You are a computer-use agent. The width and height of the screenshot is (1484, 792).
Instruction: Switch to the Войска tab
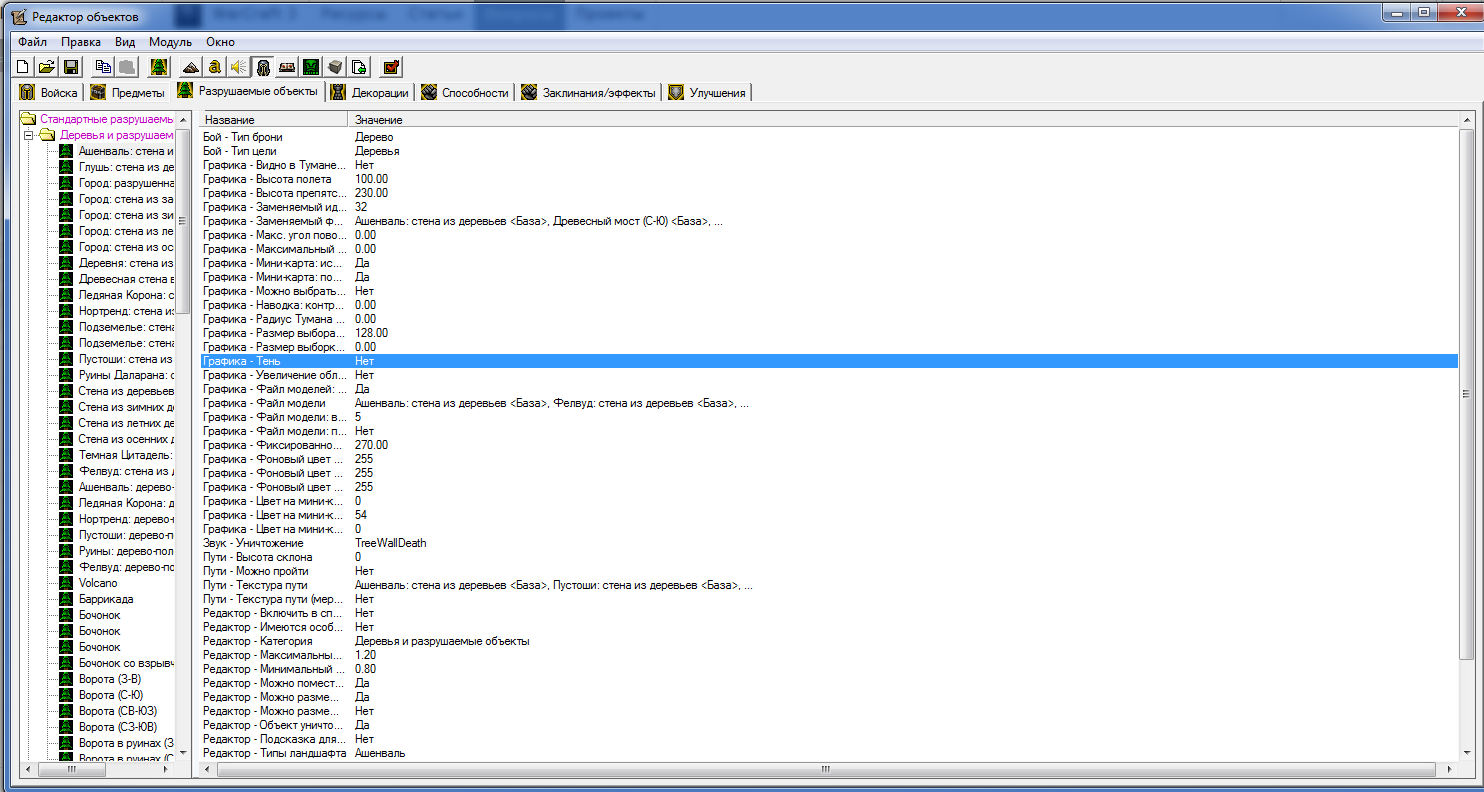click(49, 93)
